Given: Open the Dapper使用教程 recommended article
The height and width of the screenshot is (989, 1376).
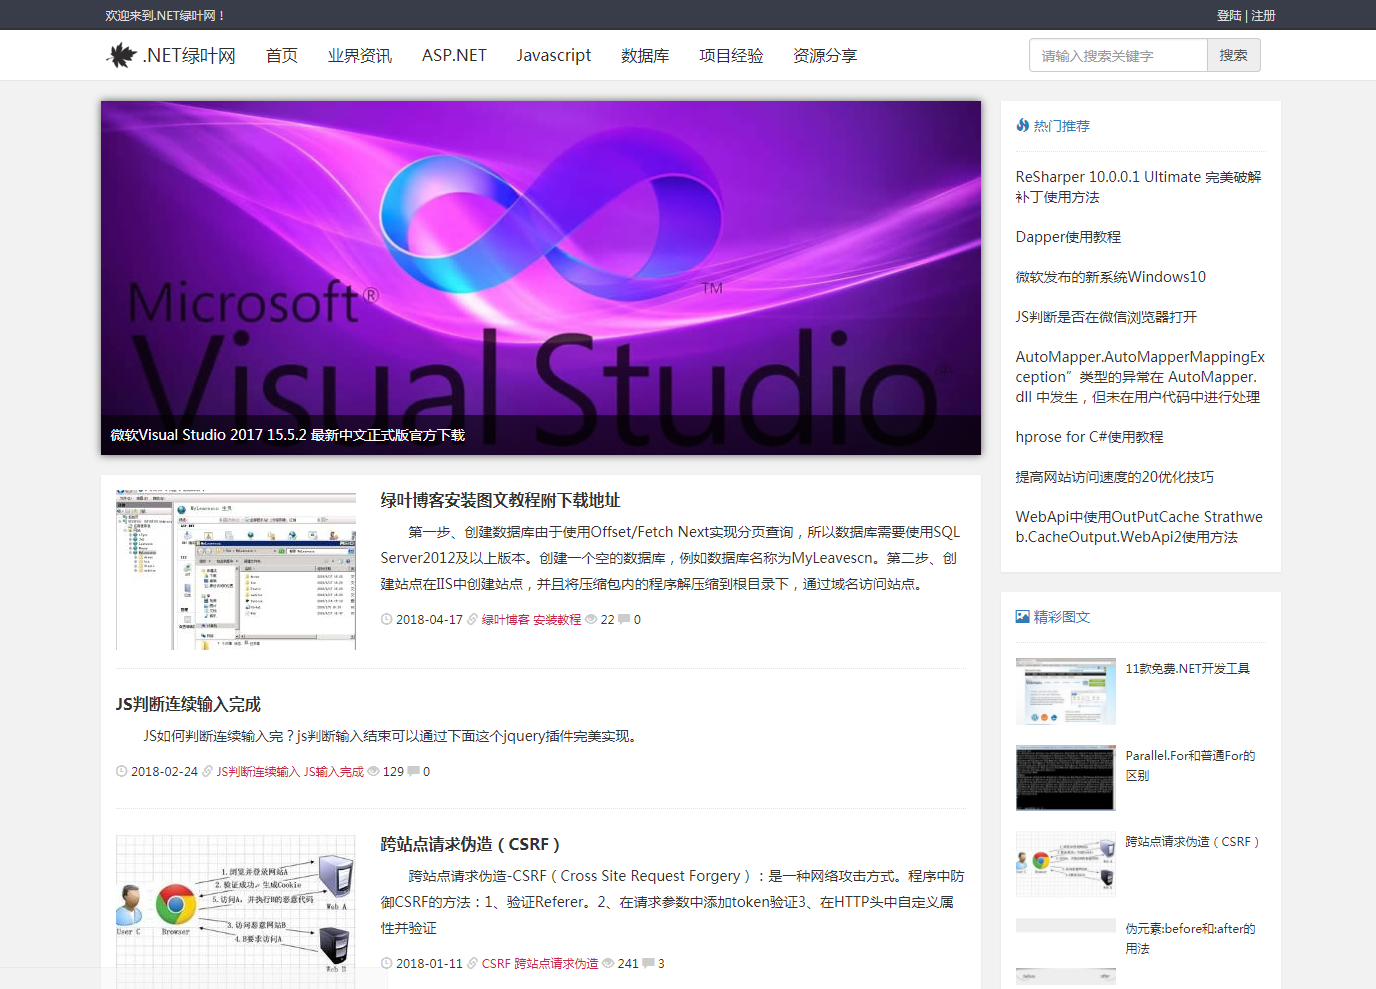Looking at the screenshot, I should 1068,237.
